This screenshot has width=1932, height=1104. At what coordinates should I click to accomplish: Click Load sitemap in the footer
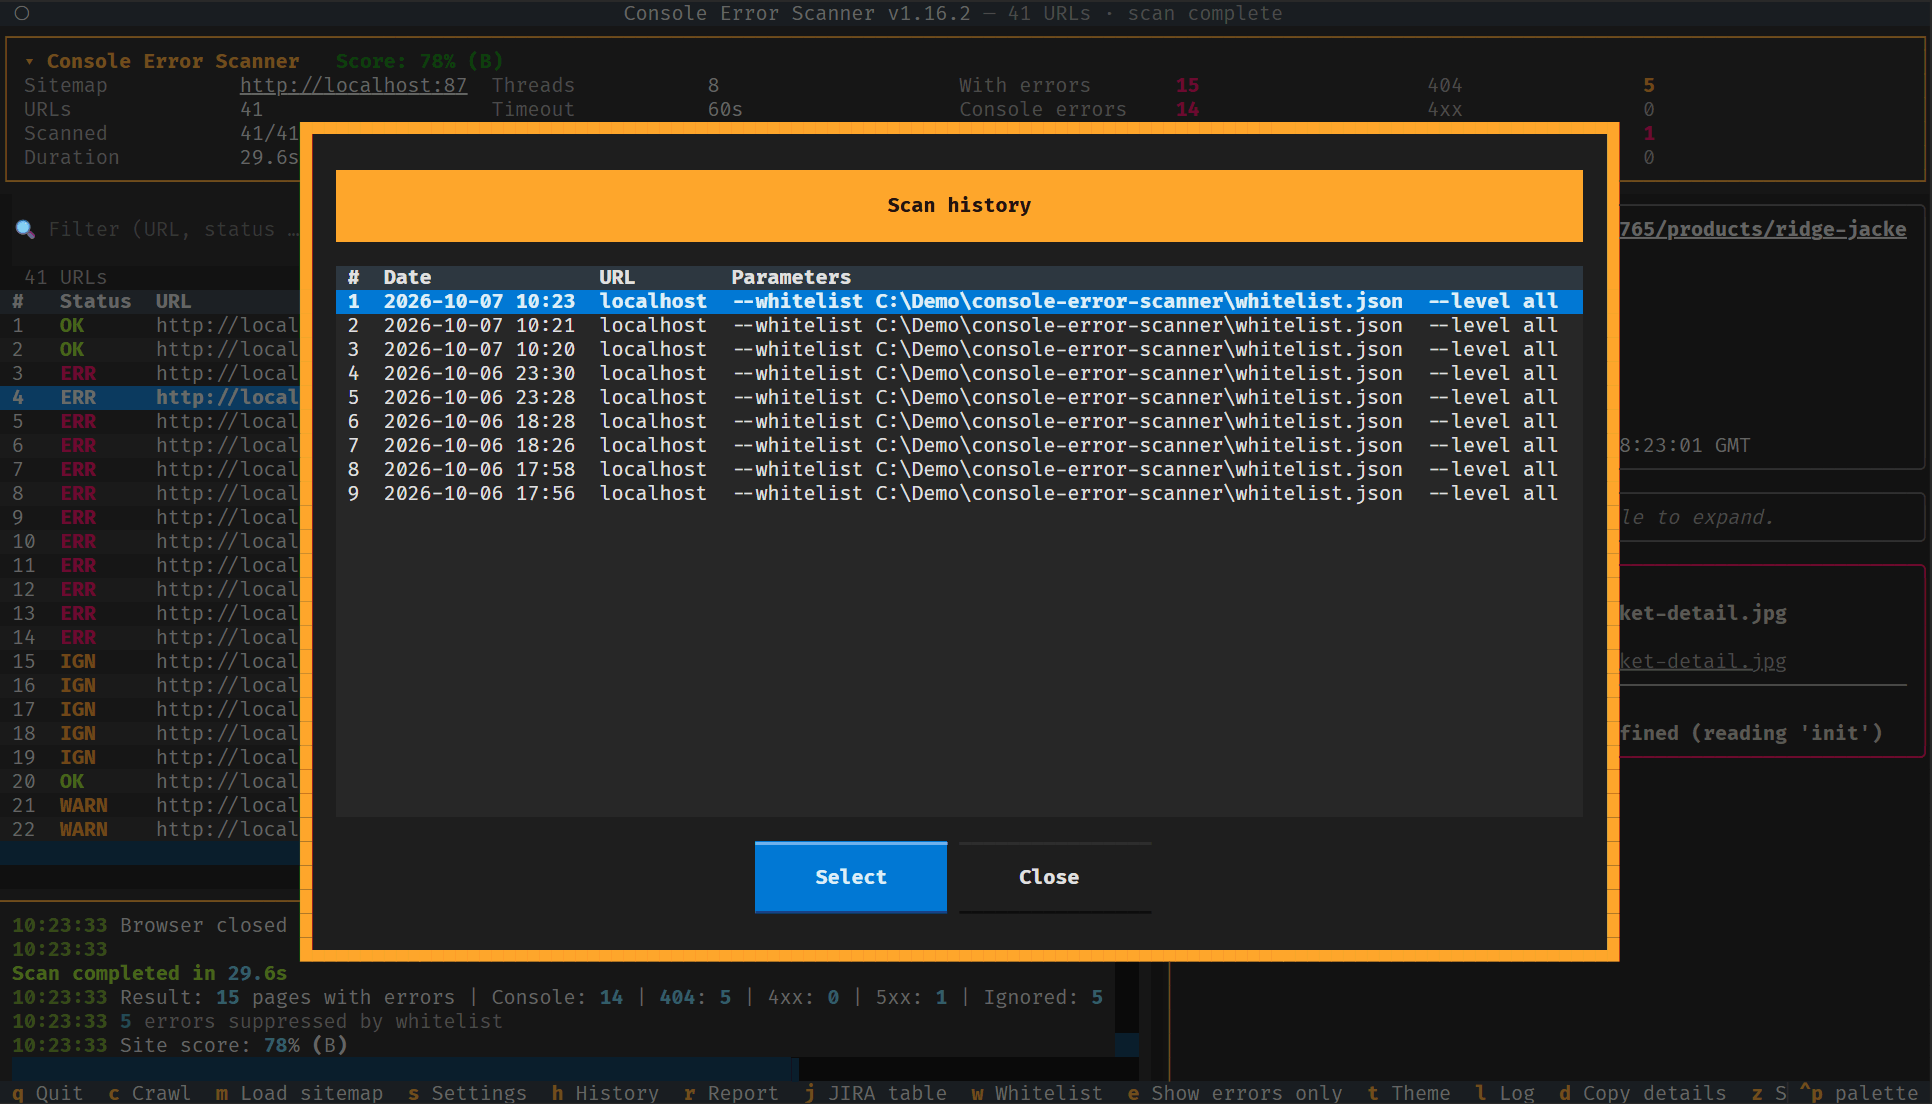click(299, 1093)
